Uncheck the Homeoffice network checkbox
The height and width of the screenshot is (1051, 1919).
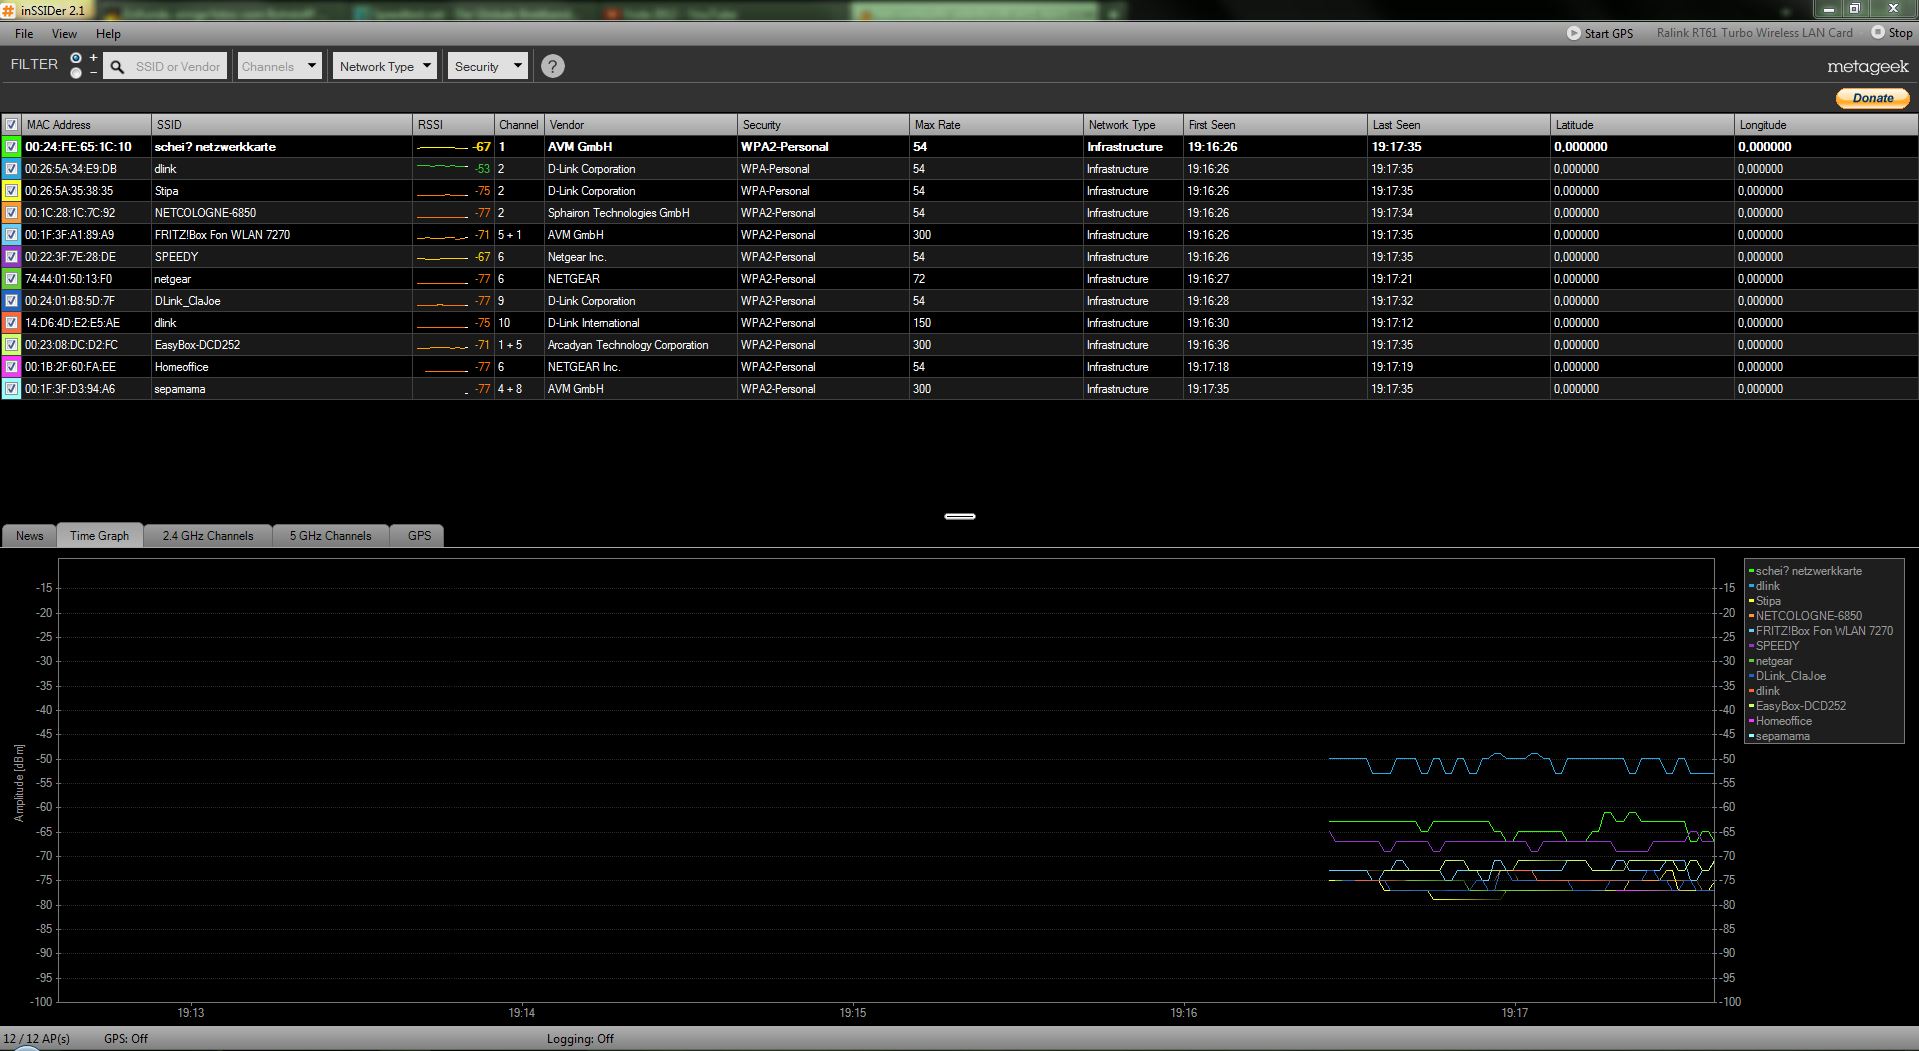[11, 367]
